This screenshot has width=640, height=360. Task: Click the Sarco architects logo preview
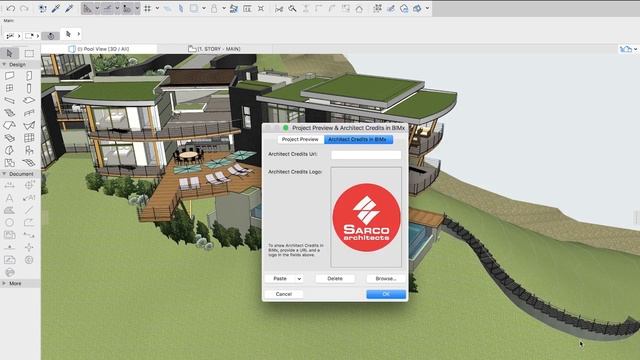(366, 217)
